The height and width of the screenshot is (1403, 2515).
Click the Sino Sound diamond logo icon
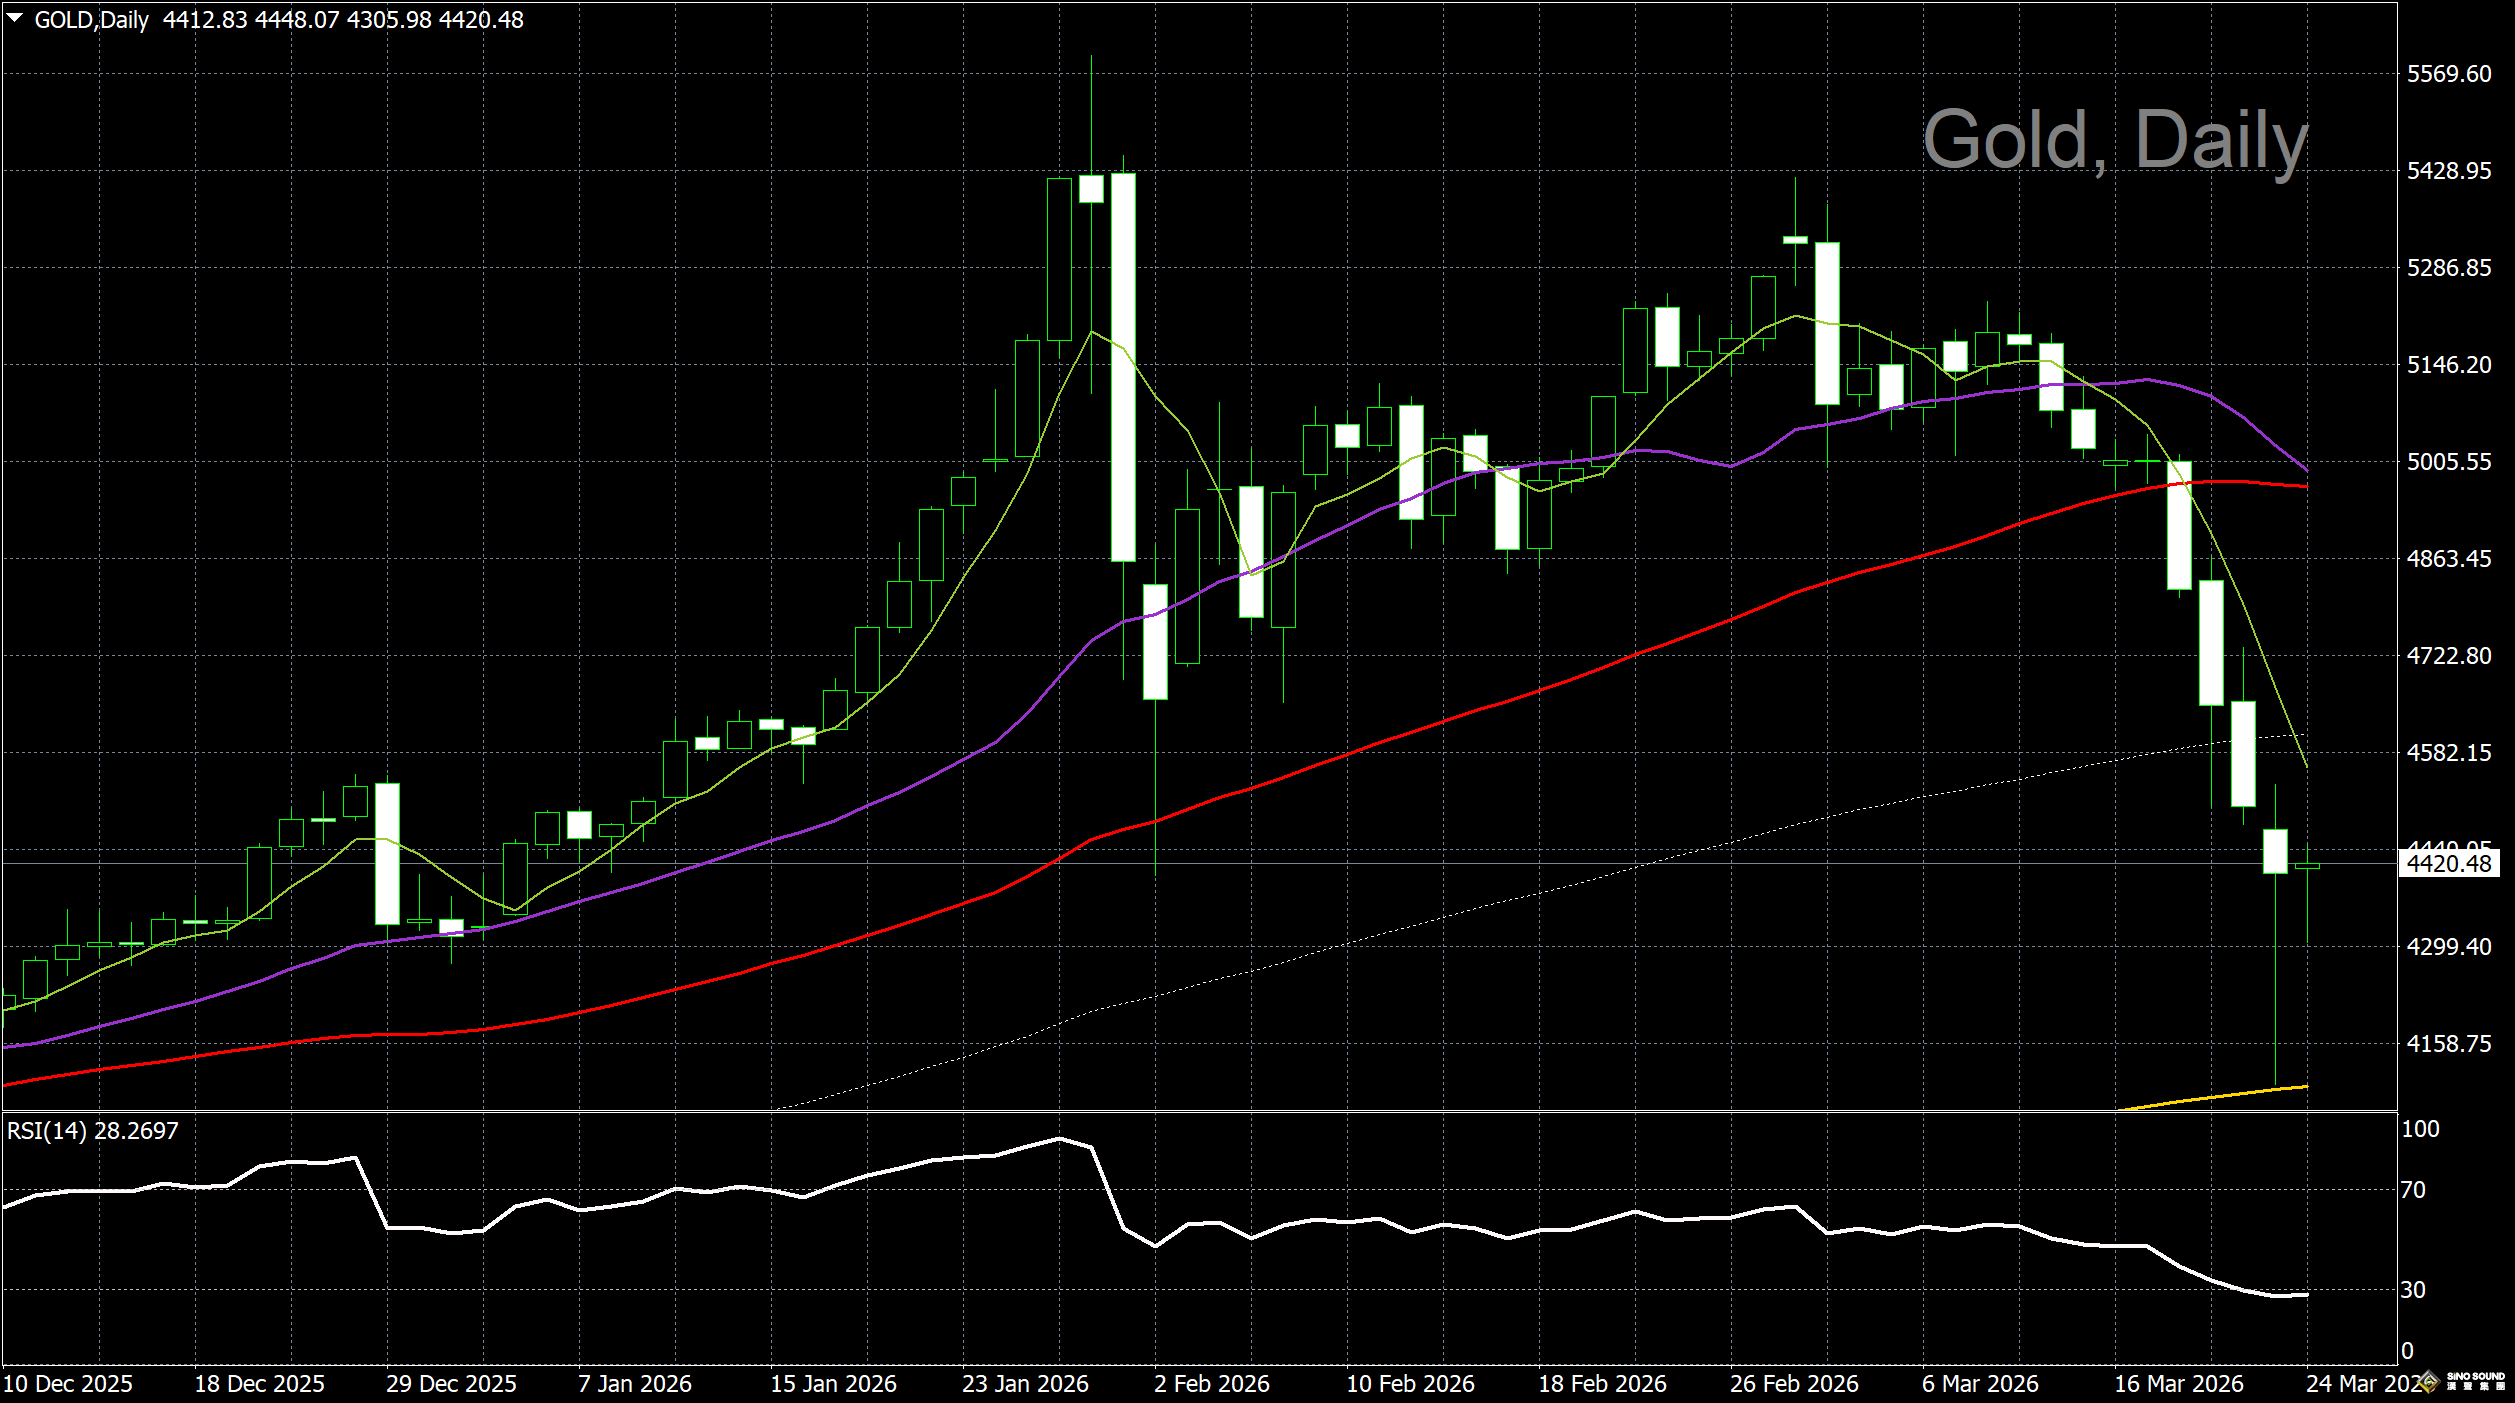2431,1383
